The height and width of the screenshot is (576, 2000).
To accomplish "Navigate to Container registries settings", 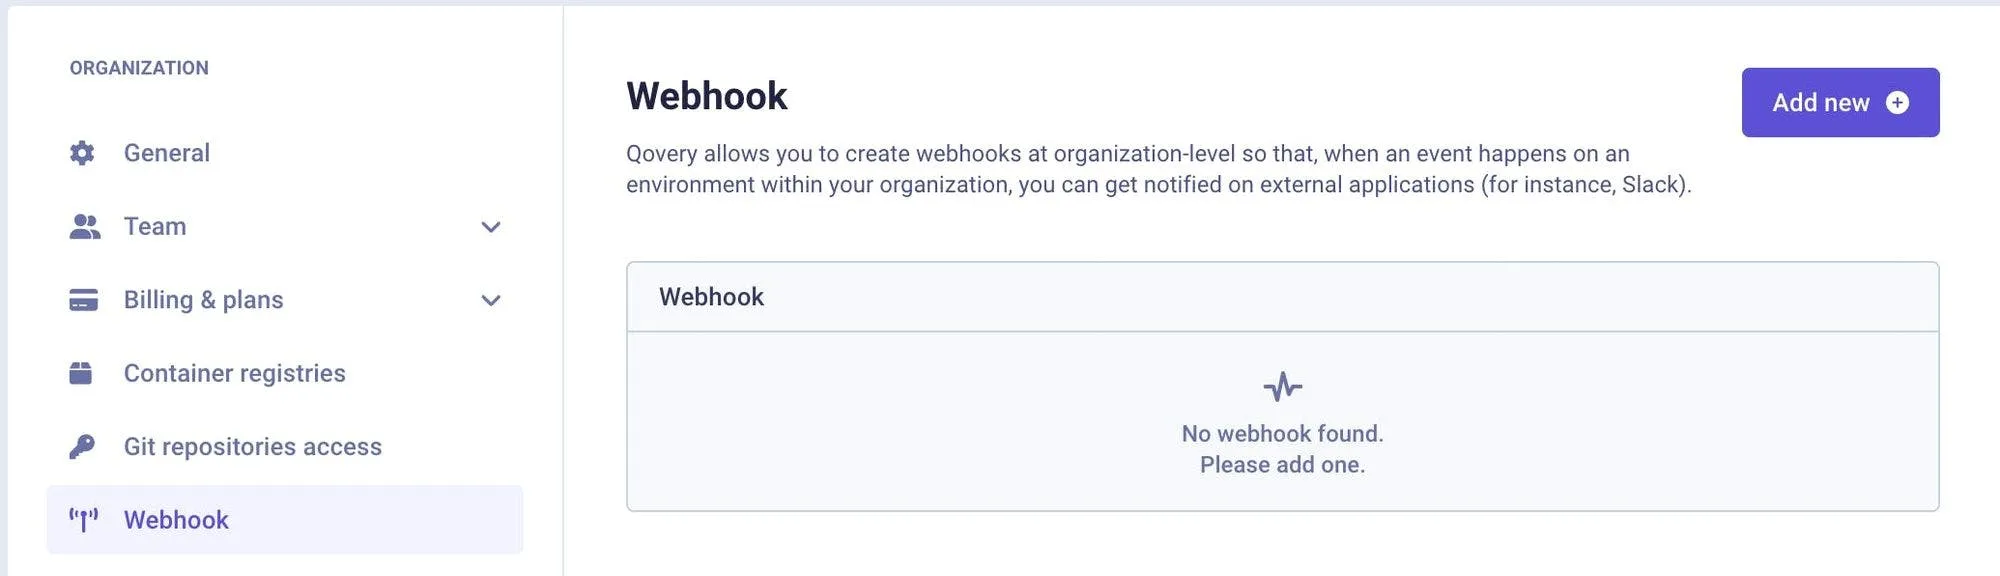I will coord(235,372).
